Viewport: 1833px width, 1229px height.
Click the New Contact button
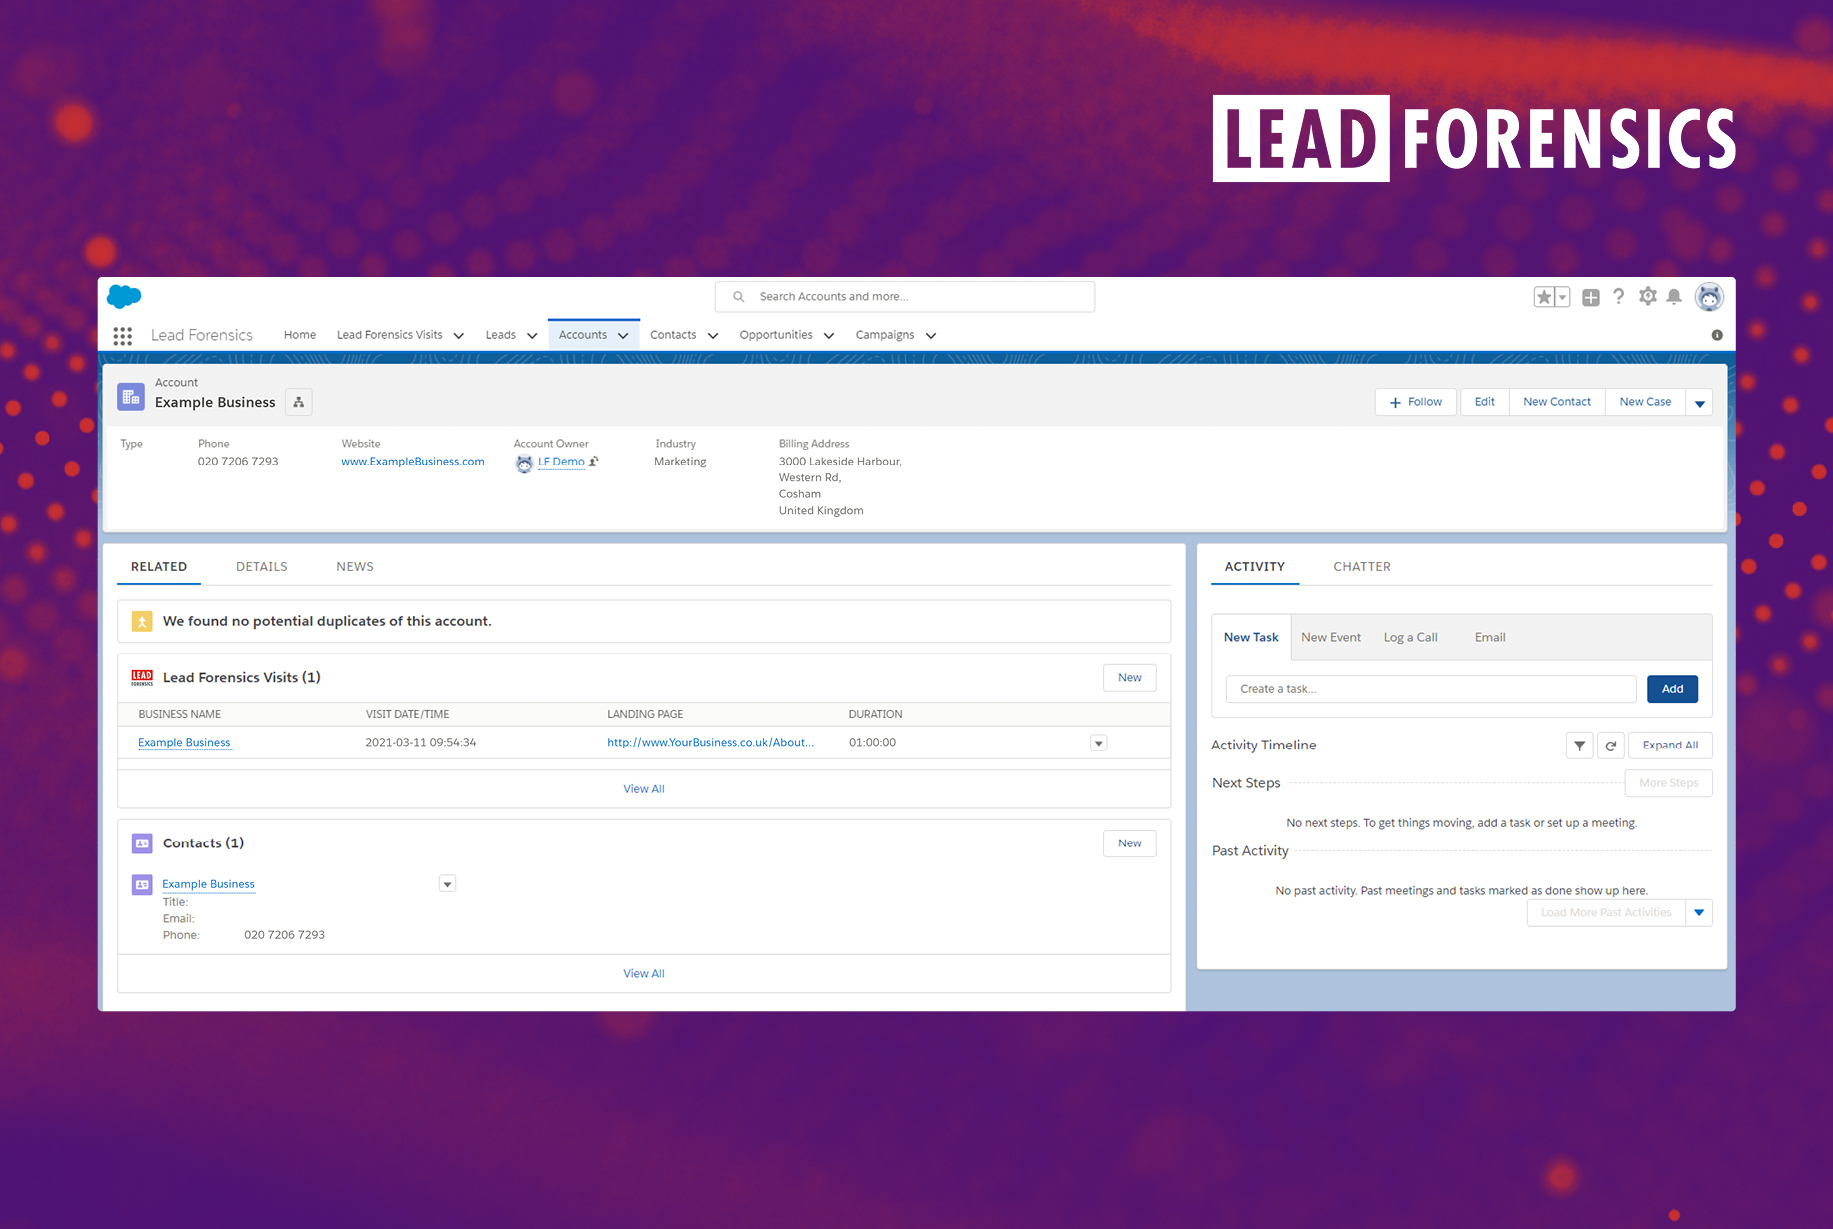coord(1557,403)
